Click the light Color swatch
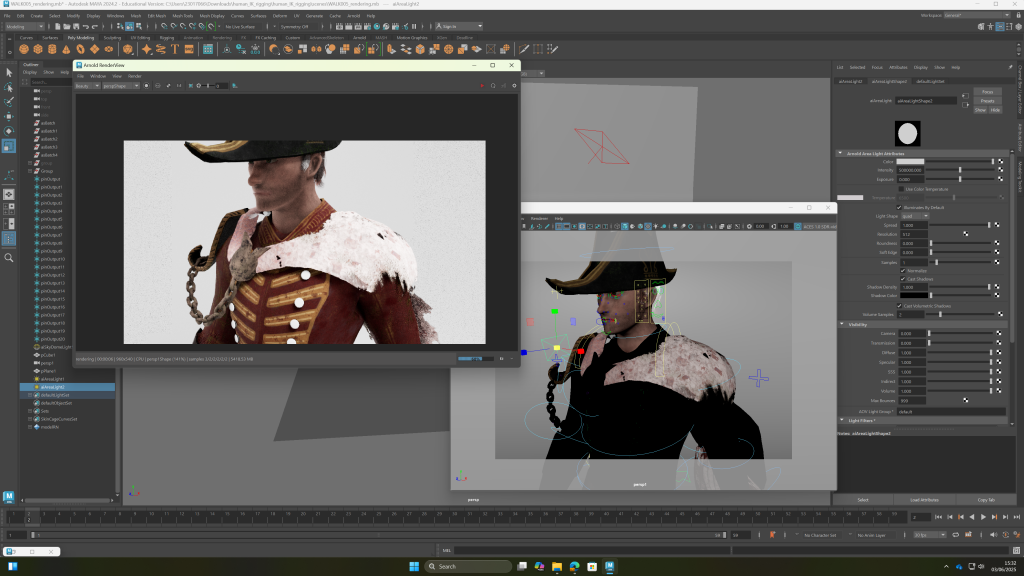Screen dimensions: 1024x576 tap(910, 162)
